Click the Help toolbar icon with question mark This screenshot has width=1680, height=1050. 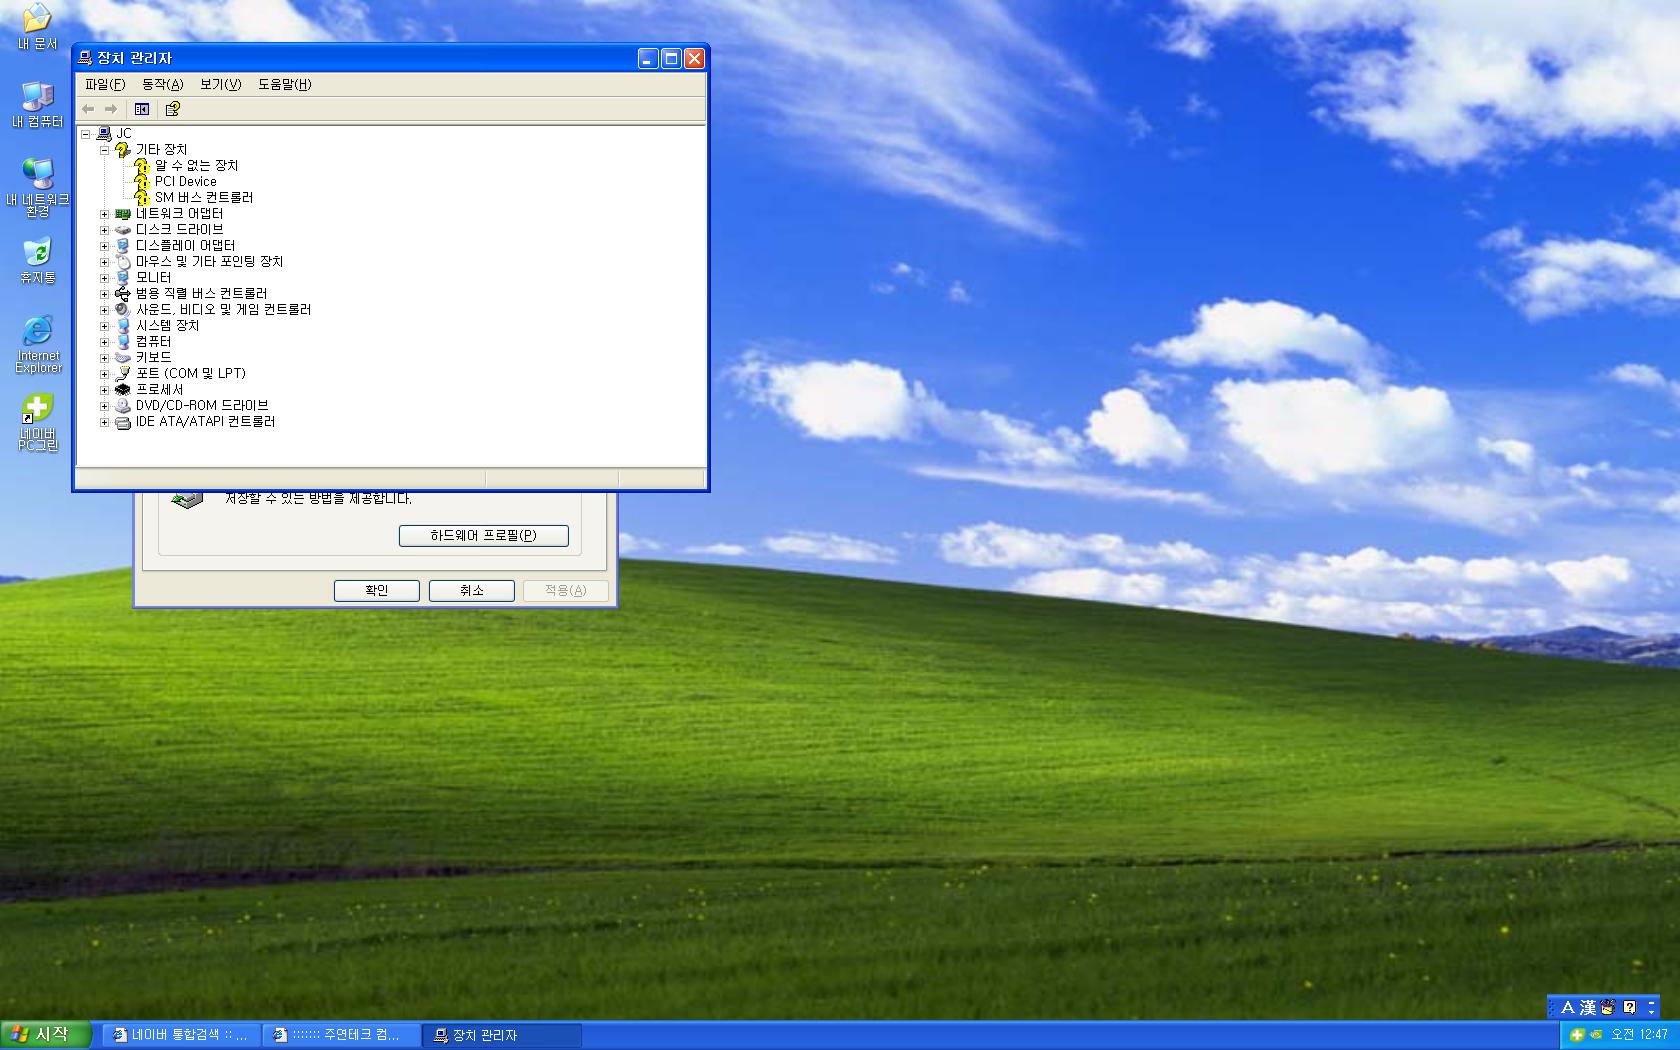[x=172, y=109]
